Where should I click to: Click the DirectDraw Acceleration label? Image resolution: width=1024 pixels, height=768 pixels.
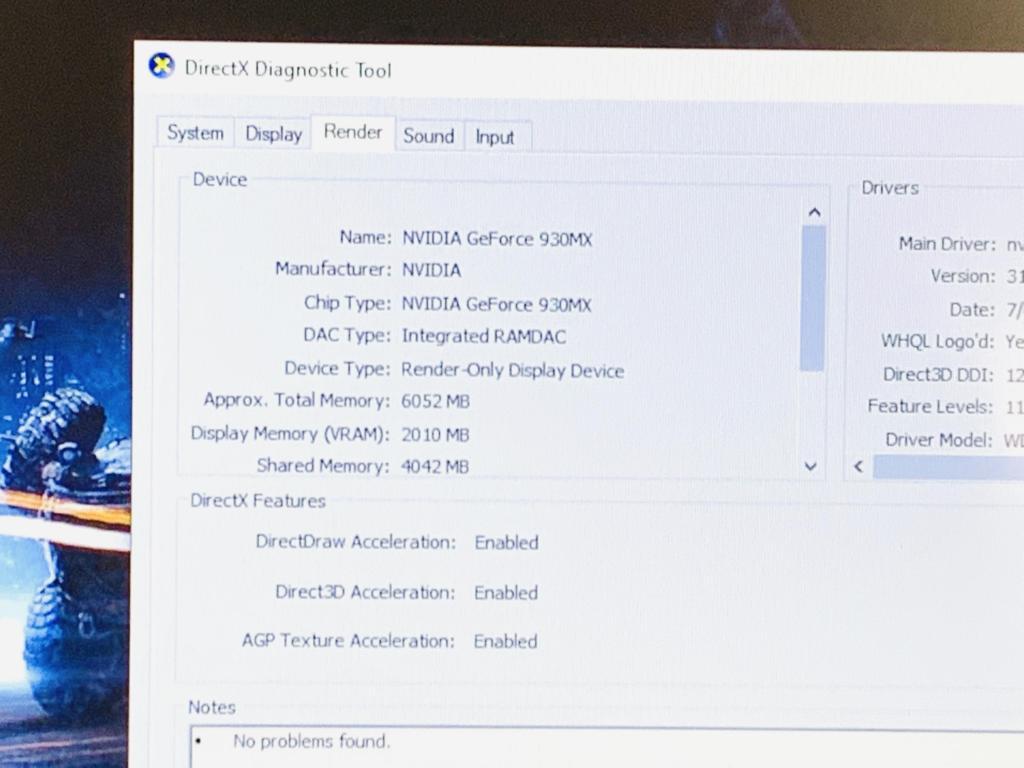click(356, 542)
